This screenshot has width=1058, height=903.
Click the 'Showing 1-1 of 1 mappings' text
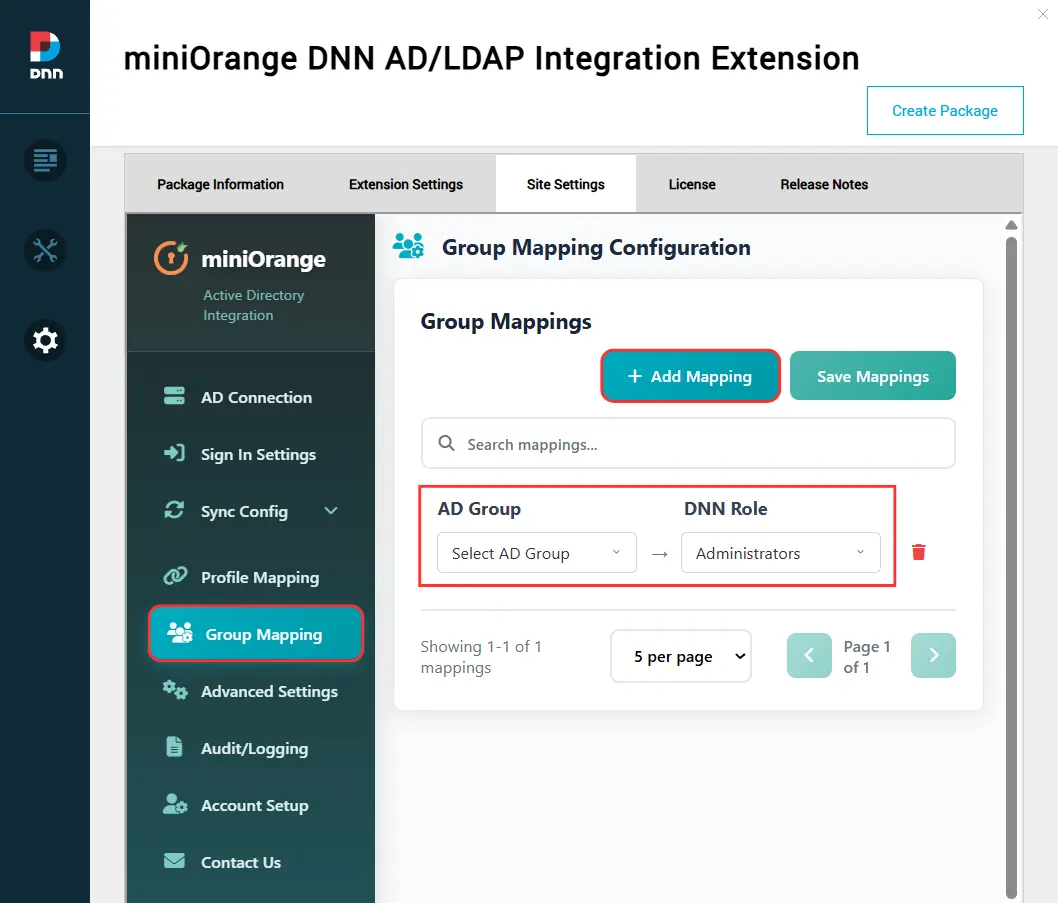click(x=481, y=657)
